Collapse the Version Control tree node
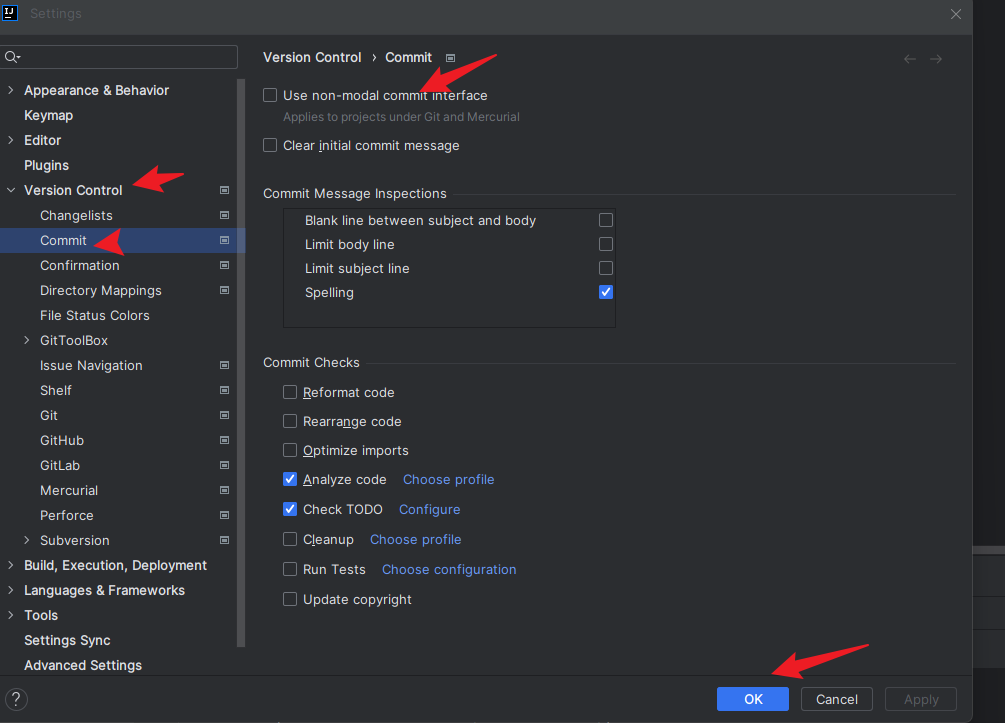Viewport: 1005px width, 723px height. [x=11, y=190]
